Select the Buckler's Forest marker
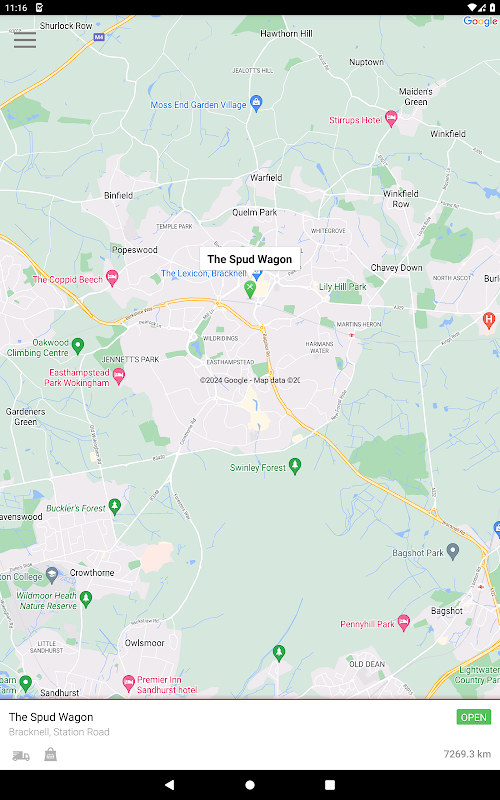The height and width of the screenshot is (800, 500). (x=115, y=507)
